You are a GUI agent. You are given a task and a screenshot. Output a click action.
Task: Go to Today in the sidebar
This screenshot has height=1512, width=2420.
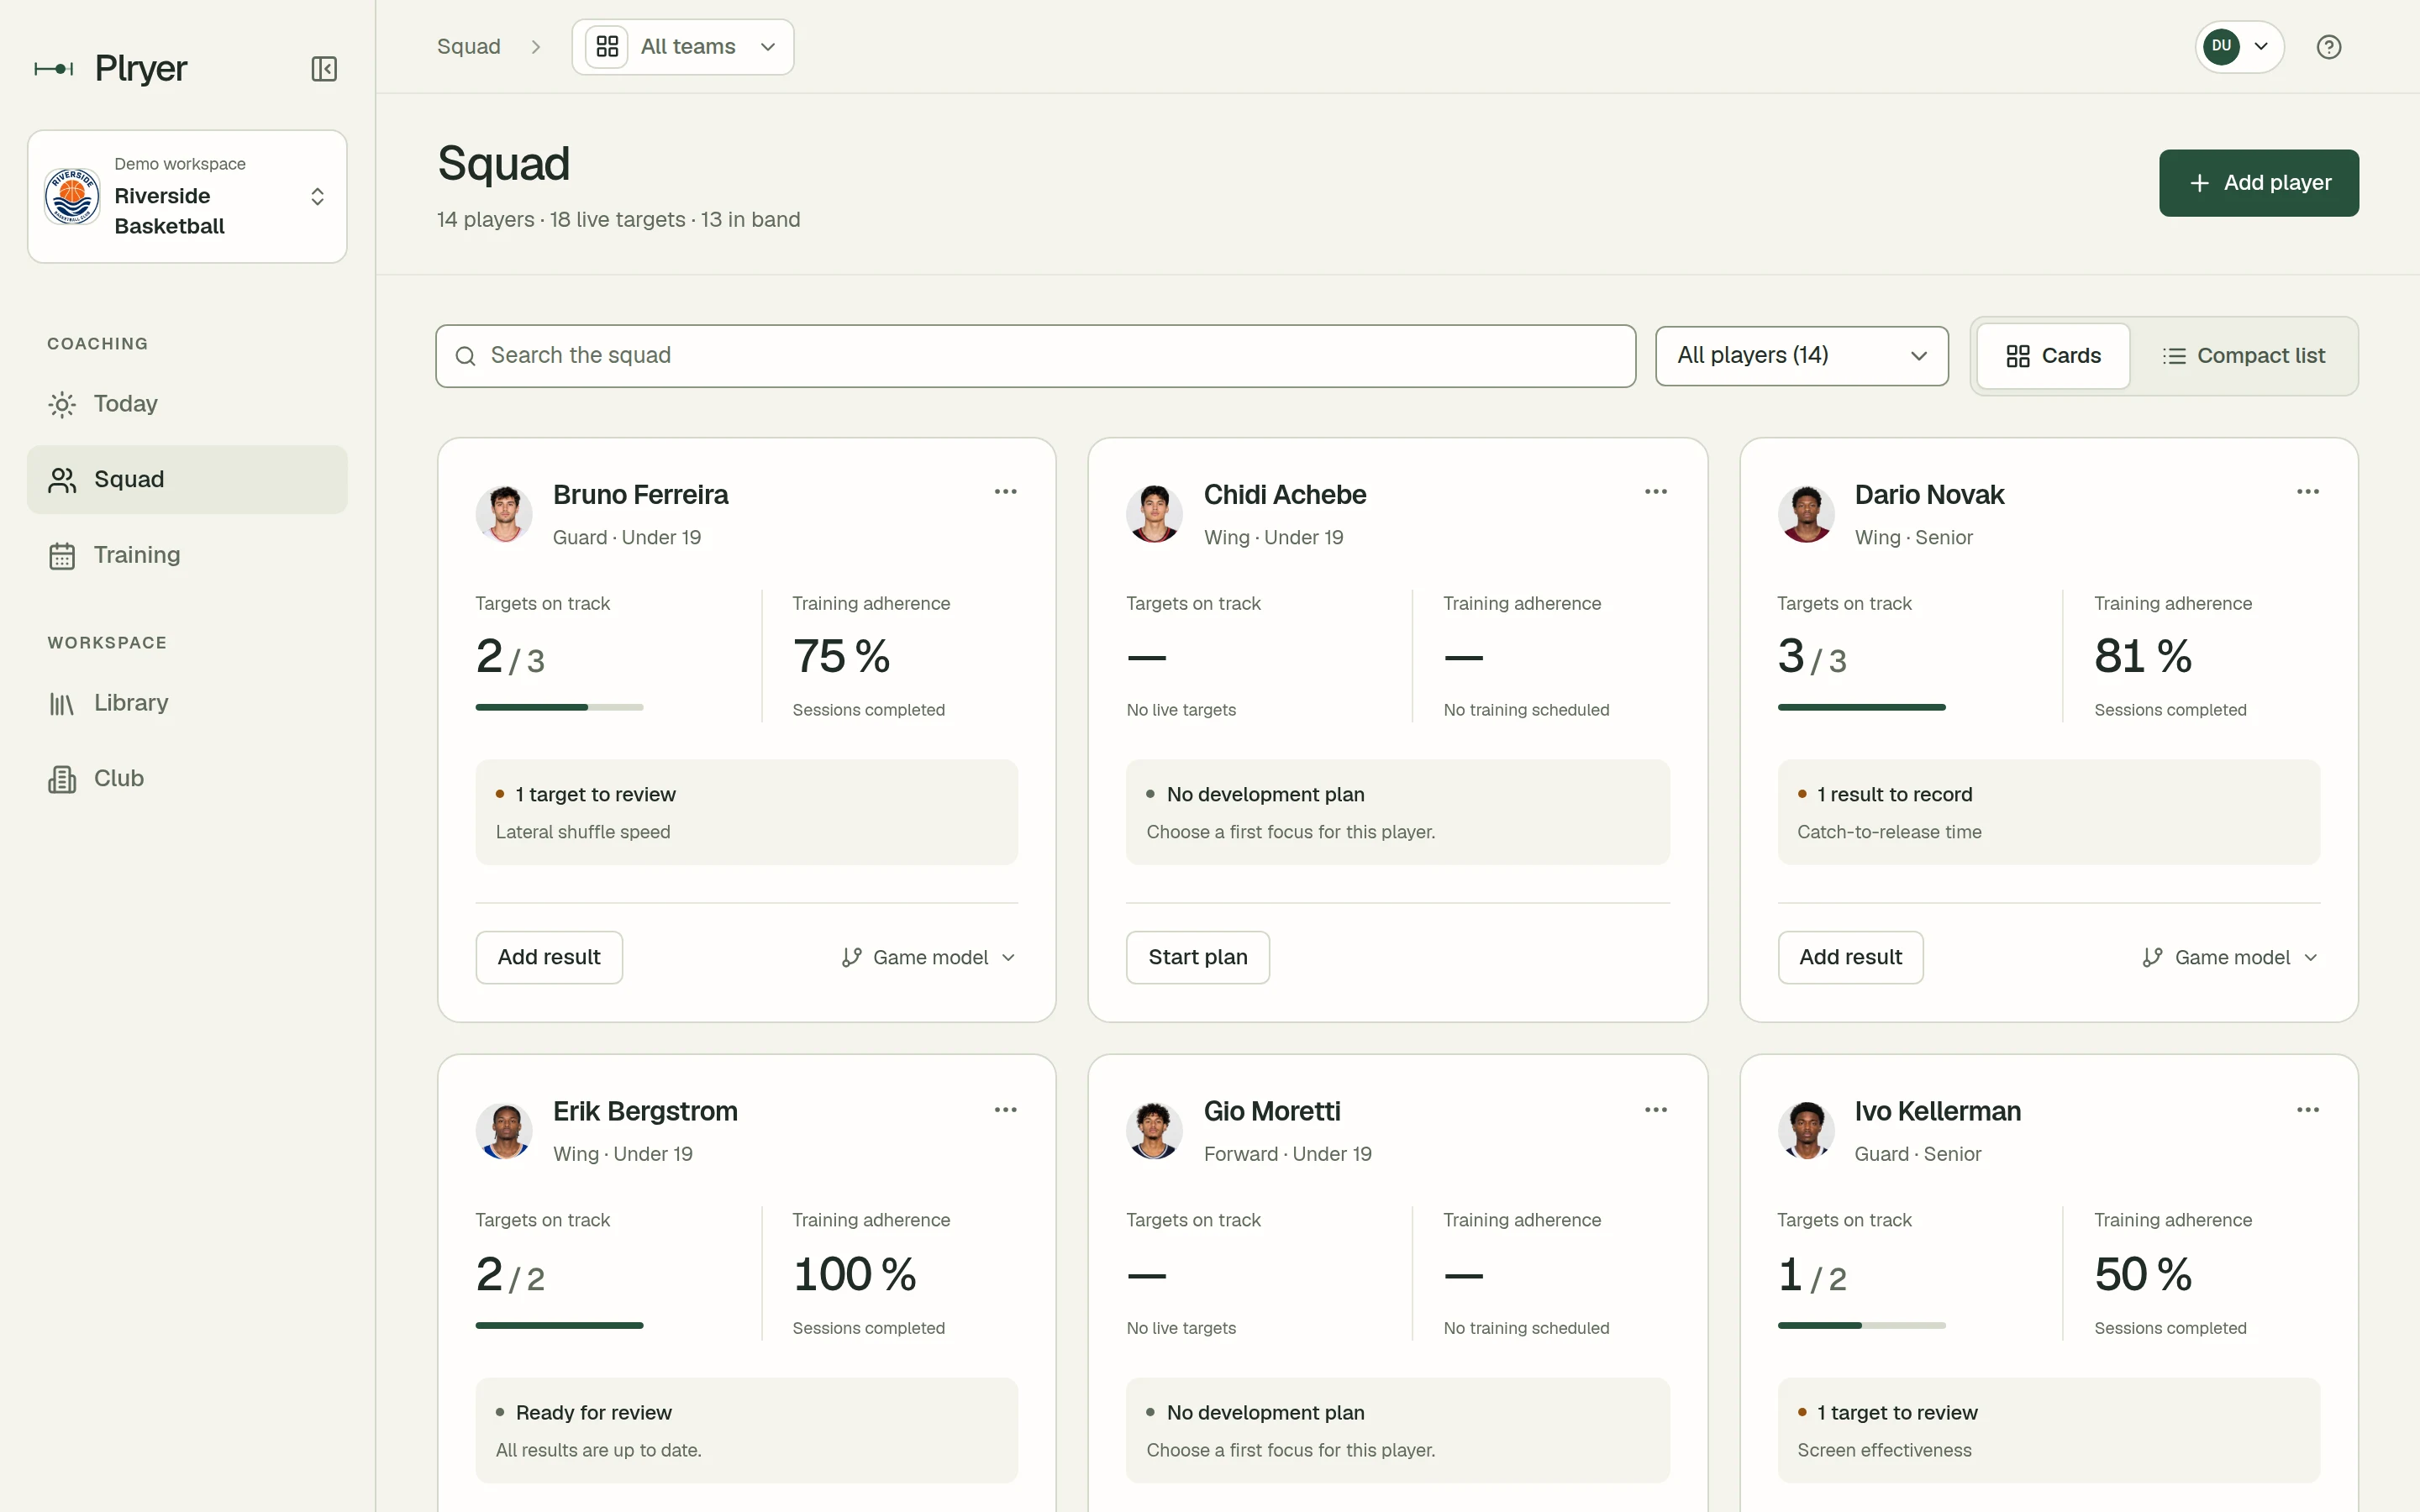tap(187, 404)
